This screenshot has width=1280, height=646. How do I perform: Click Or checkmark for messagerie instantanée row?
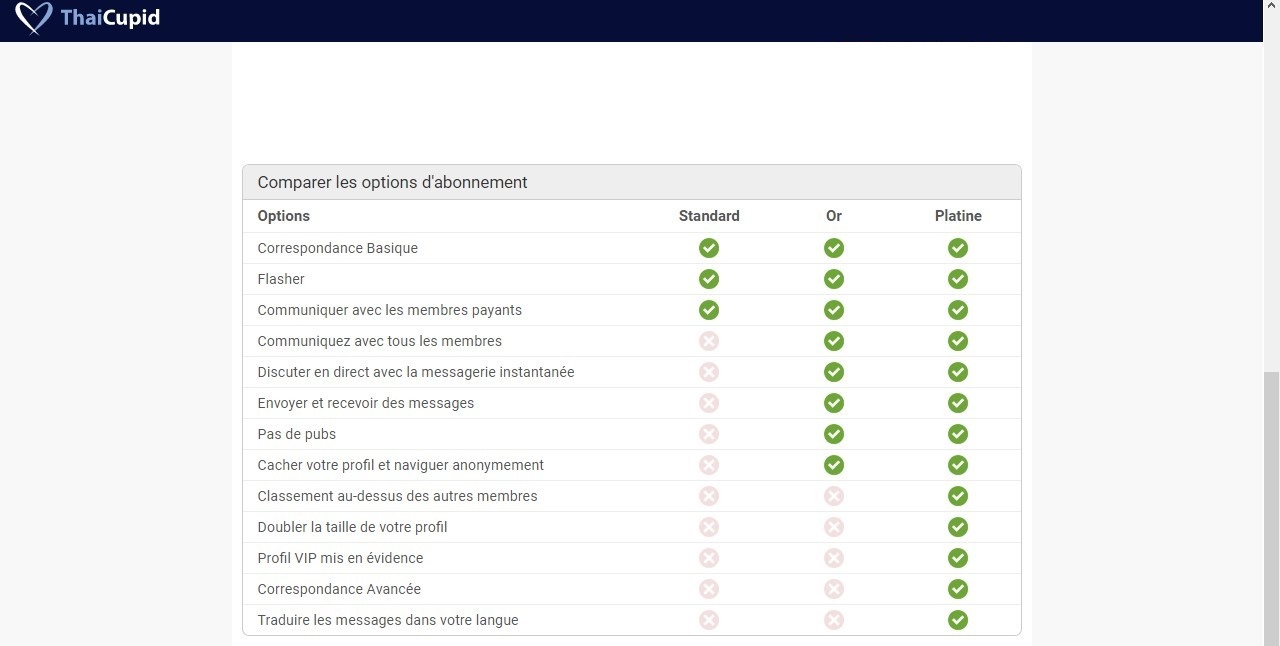click(834, 372)
